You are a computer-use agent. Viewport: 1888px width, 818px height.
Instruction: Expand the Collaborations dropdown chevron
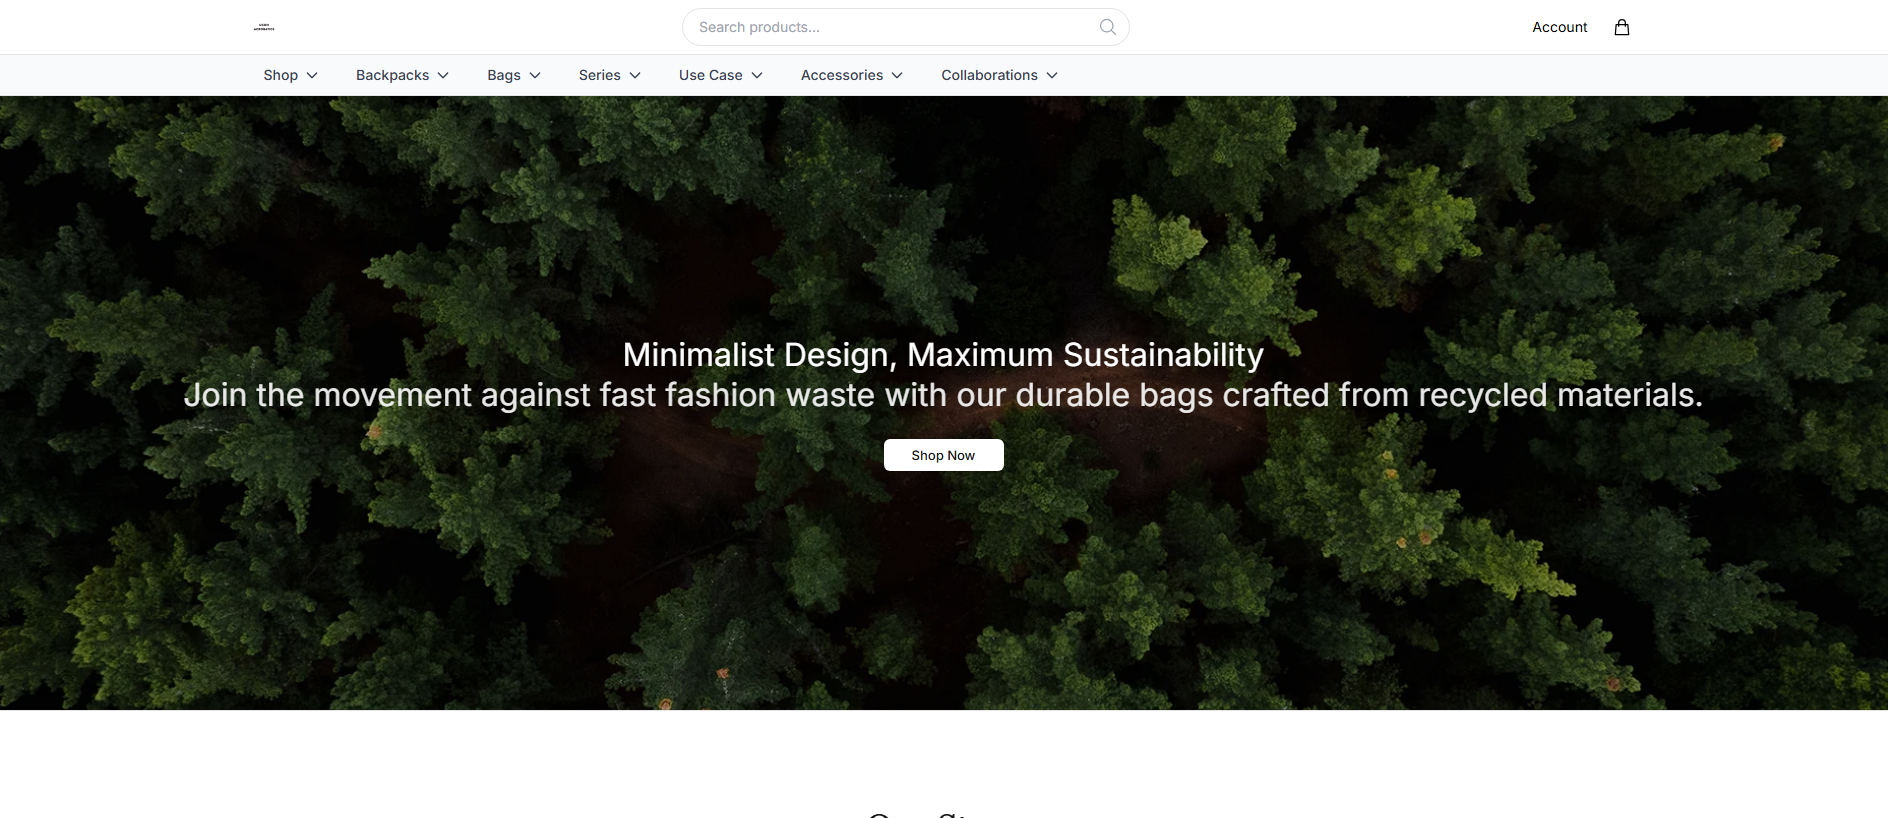pyautogui.click(x=1052, y=75)
